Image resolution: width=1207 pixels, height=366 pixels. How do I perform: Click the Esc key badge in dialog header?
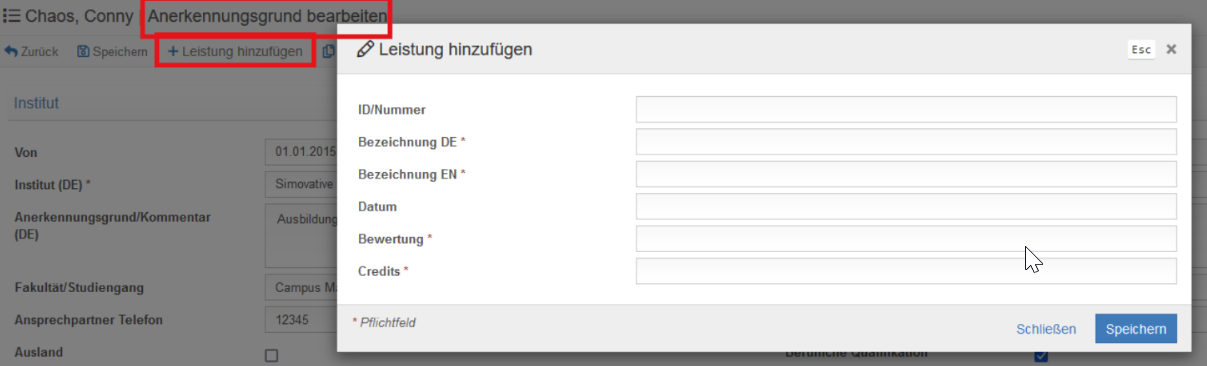pyautogui.click(x=1142, y=49)
